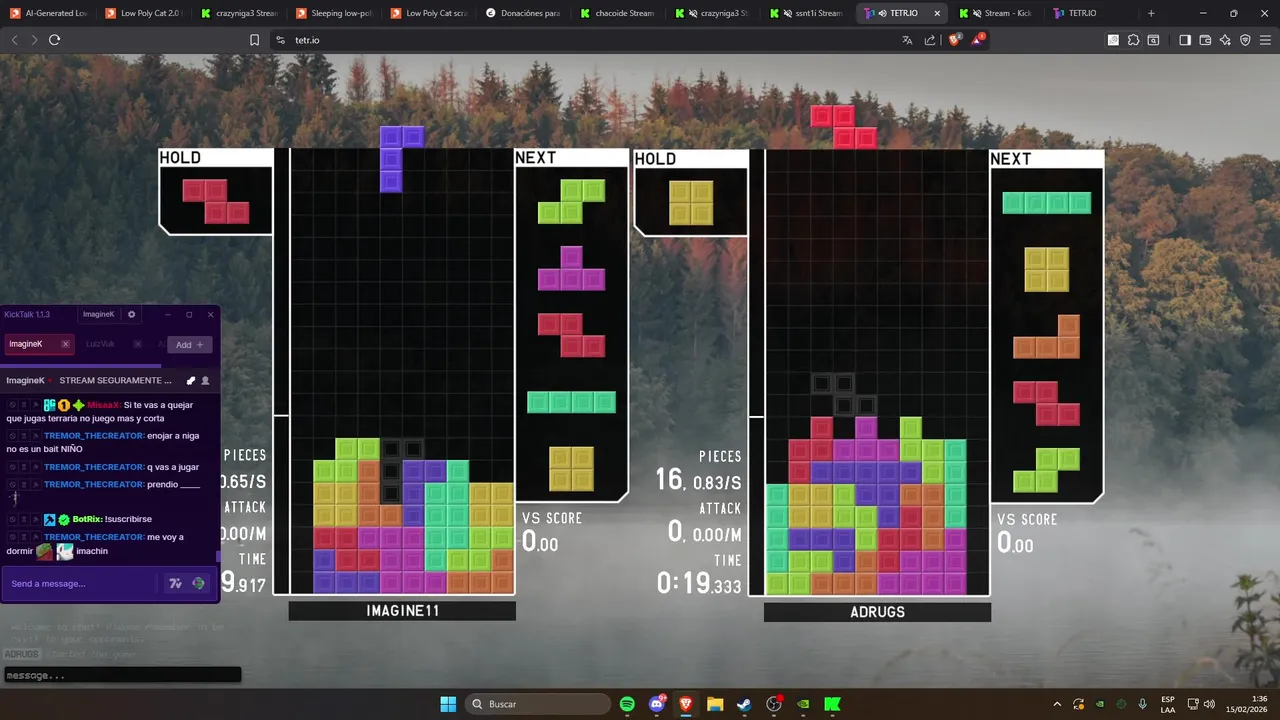Click TREMOR_THECREATOR on the 'q vas a jugar' message
The height and width of the screenshot is (720, 1280).
94,467
